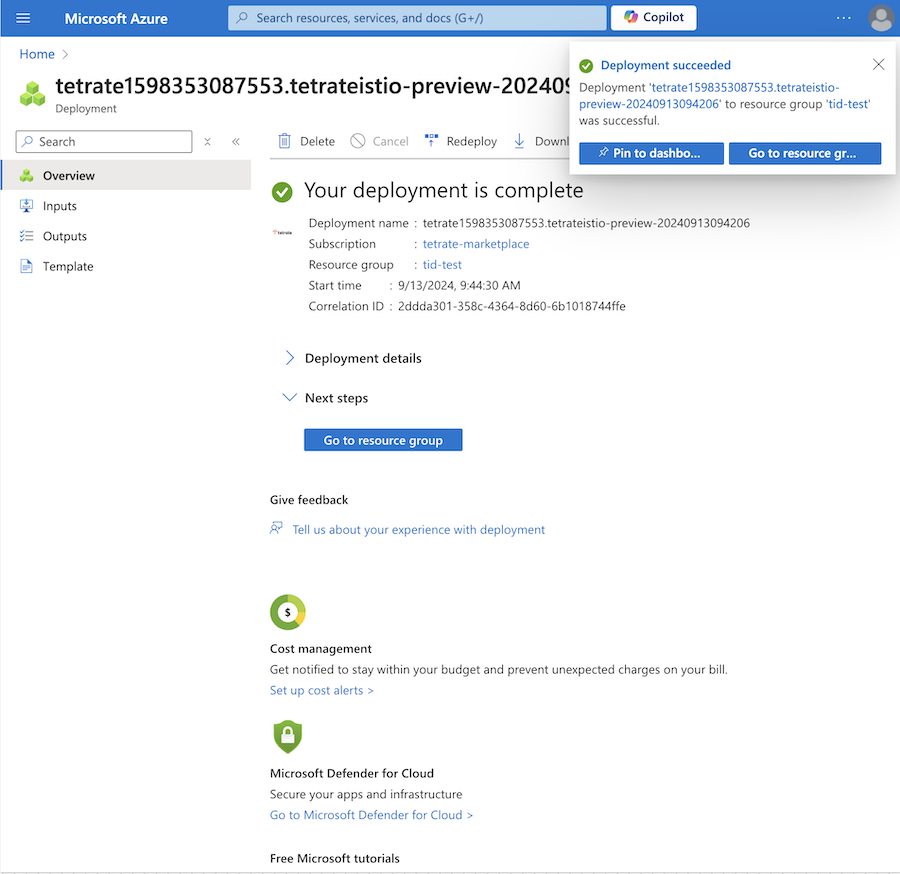Click the Cost management heading
900x874 pixels.
pyautogui.click(x=320, y=648)
